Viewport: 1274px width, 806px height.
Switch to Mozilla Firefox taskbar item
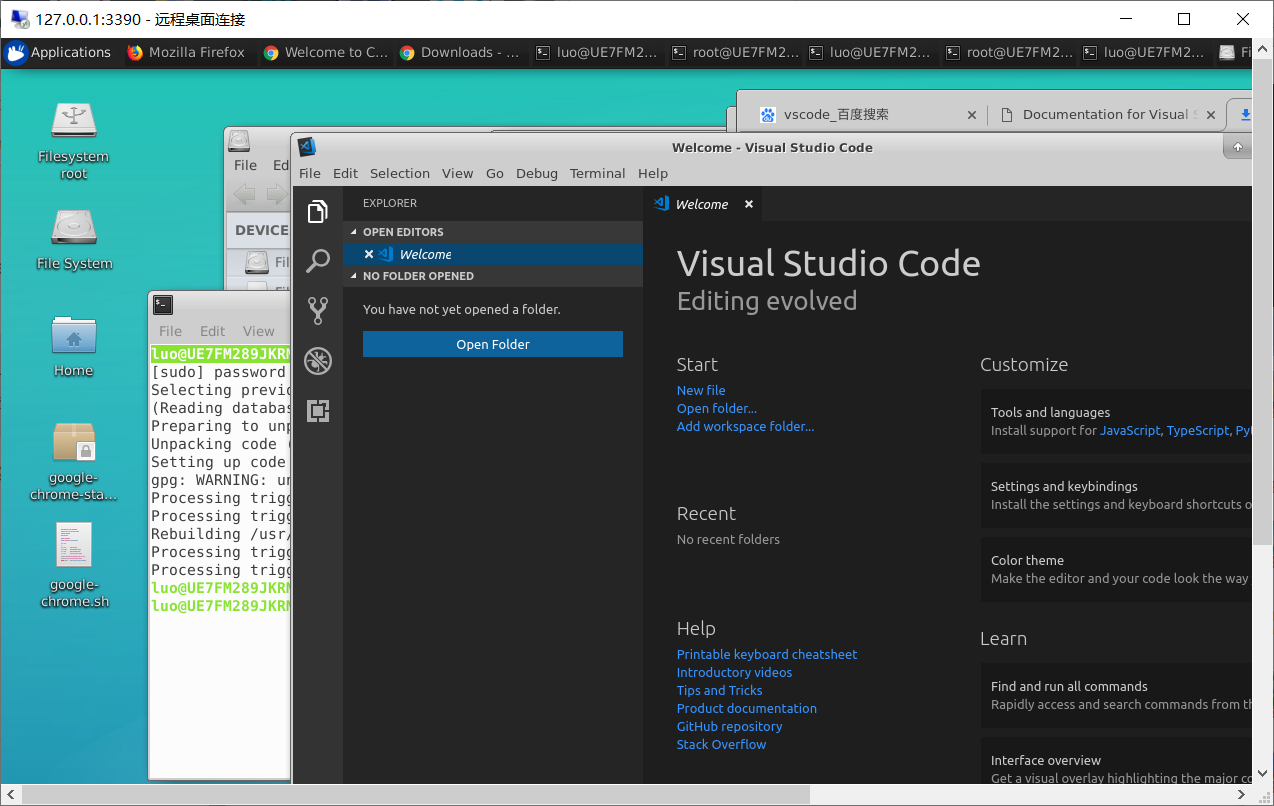coord(186,52)
